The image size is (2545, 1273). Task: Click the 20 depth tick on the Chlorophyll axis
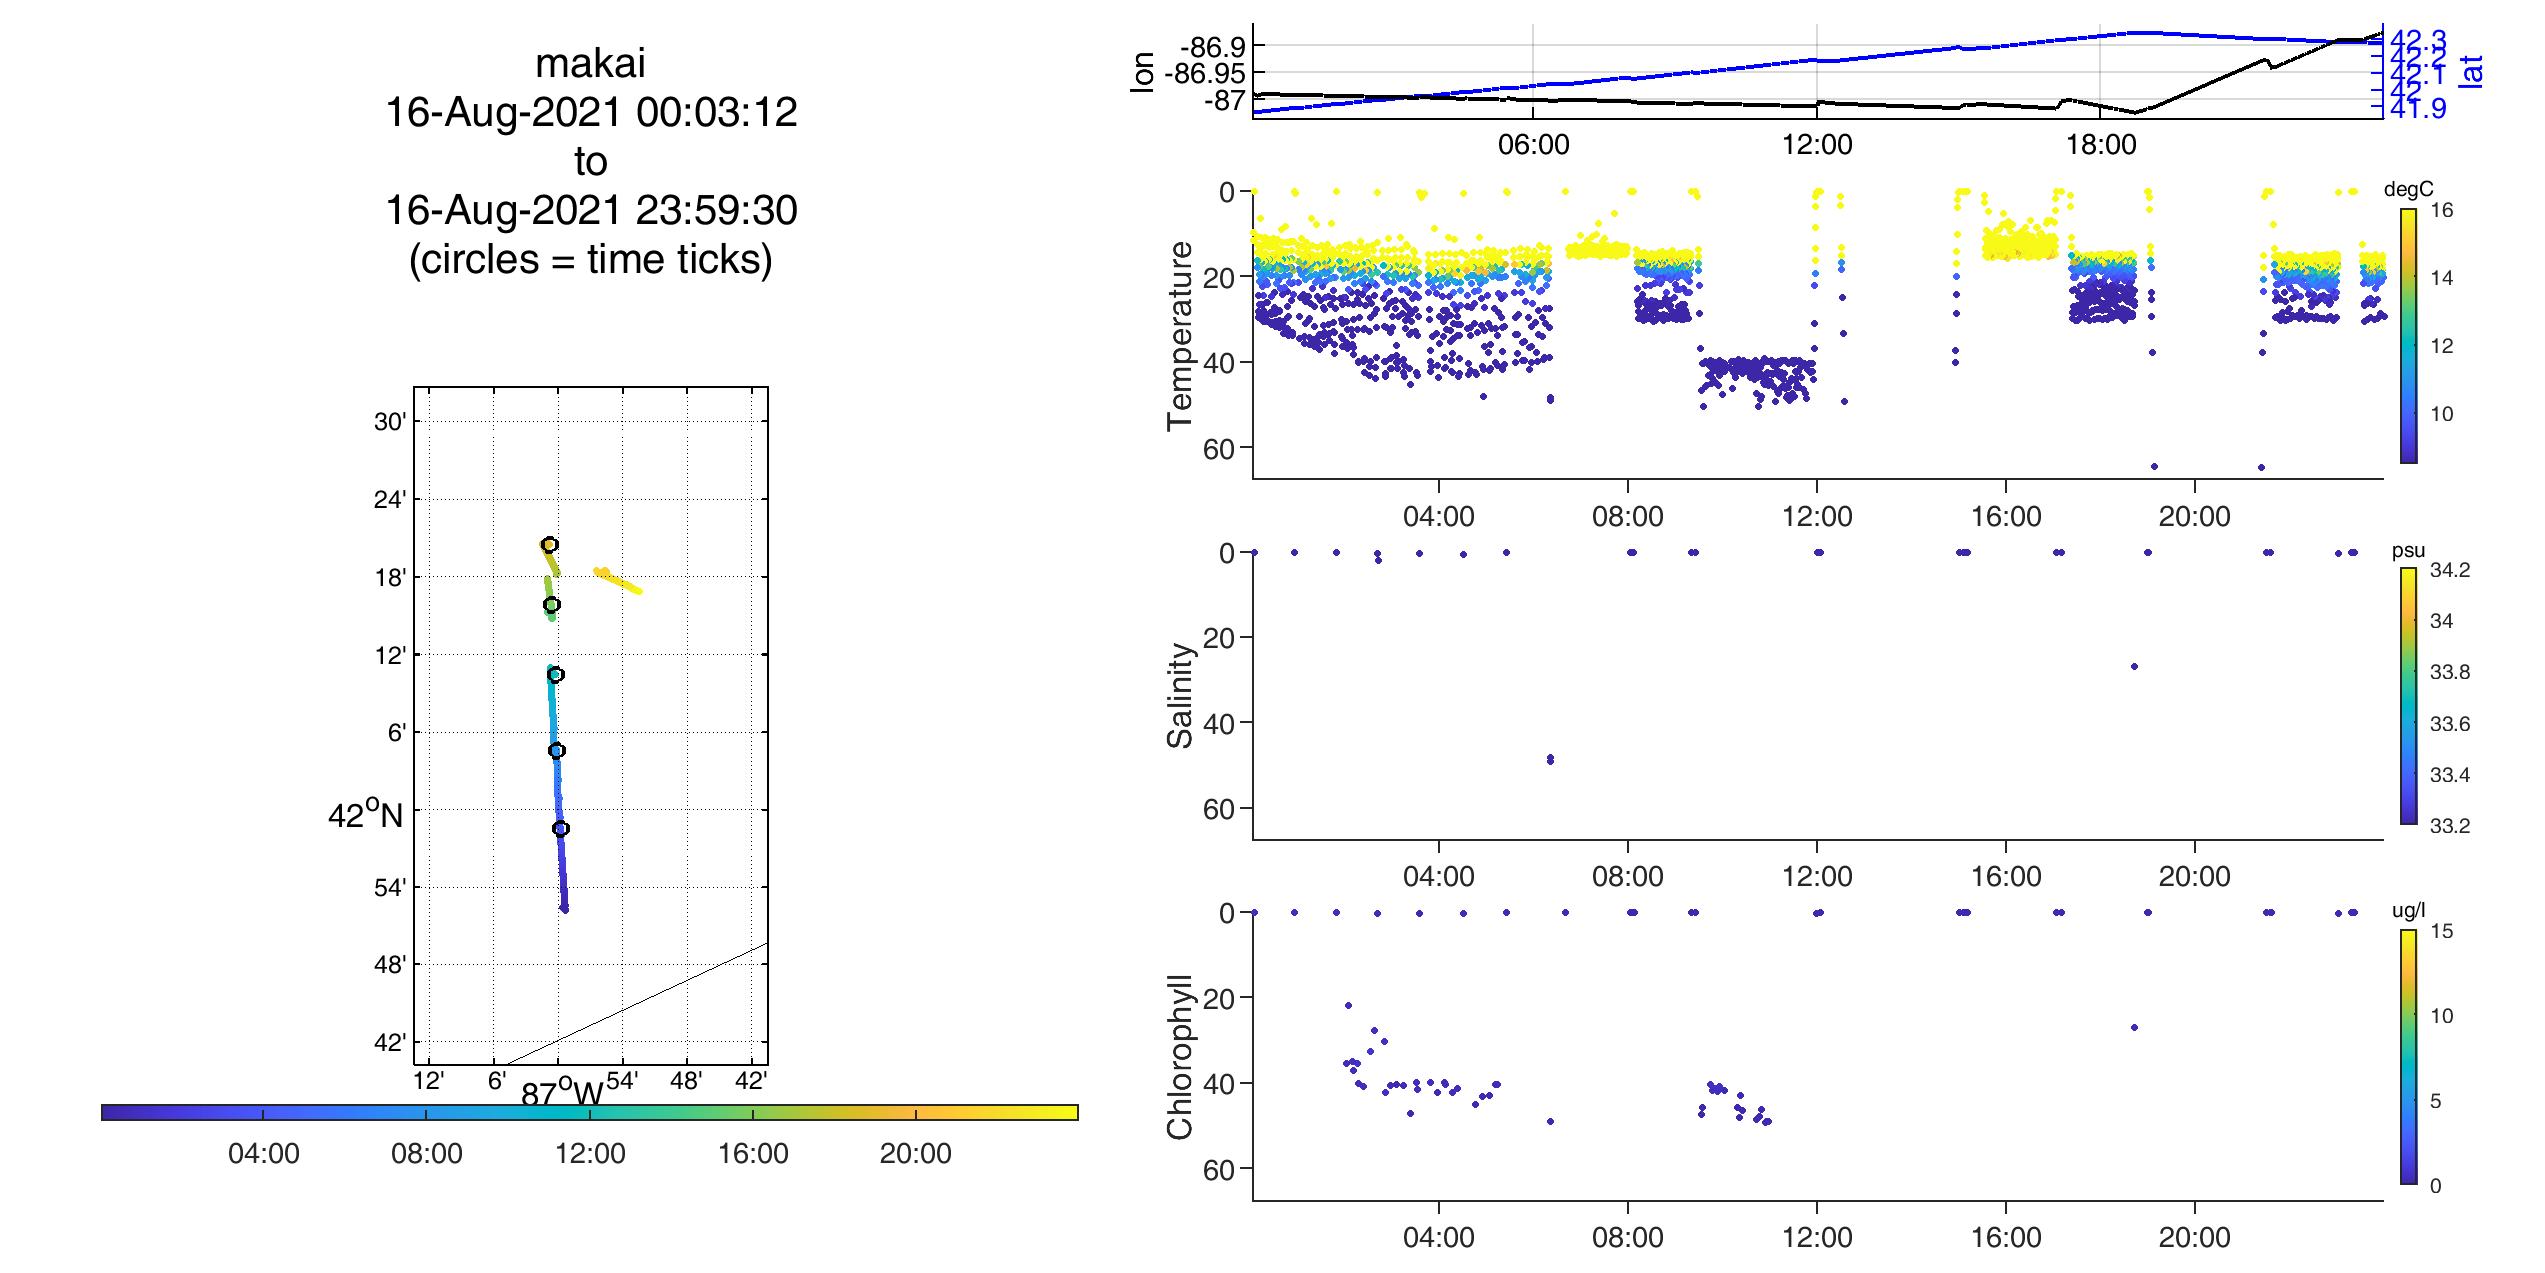[1220, 998]
